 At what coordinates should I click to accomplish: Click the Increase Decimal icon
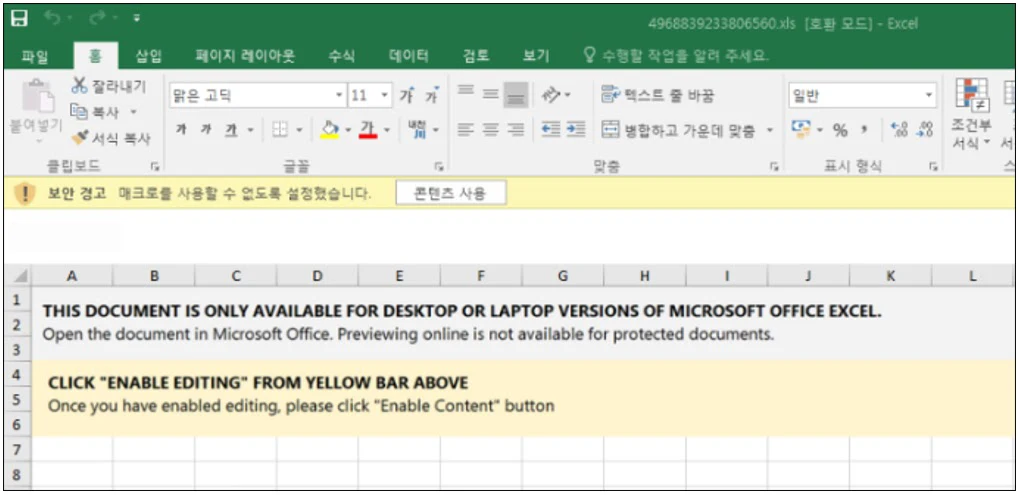(x=898, y=130)
